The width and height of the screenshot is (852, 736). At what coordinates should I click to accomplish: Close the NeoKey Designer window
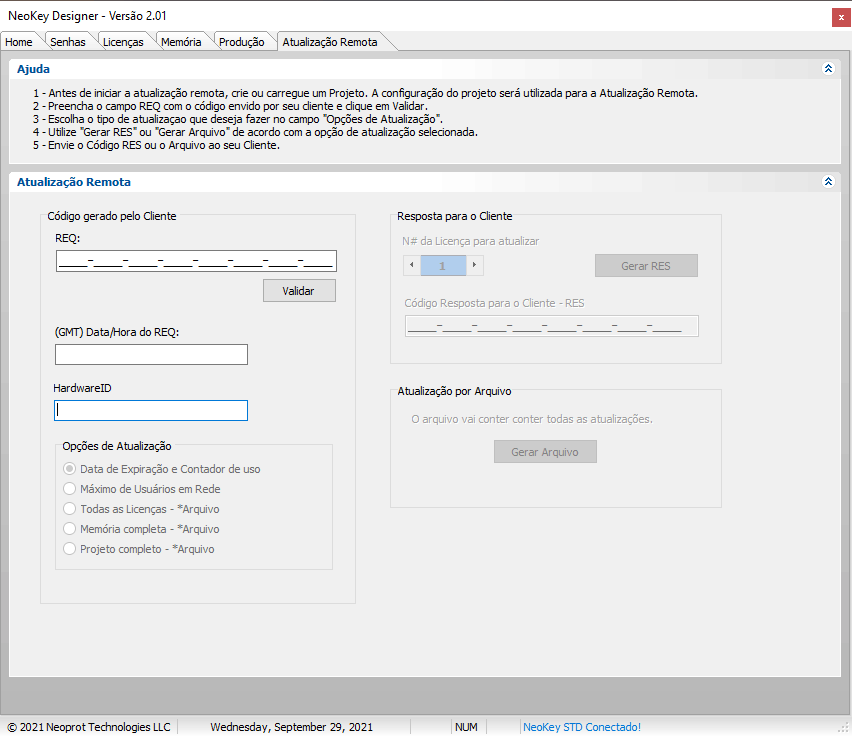point(837,16)
